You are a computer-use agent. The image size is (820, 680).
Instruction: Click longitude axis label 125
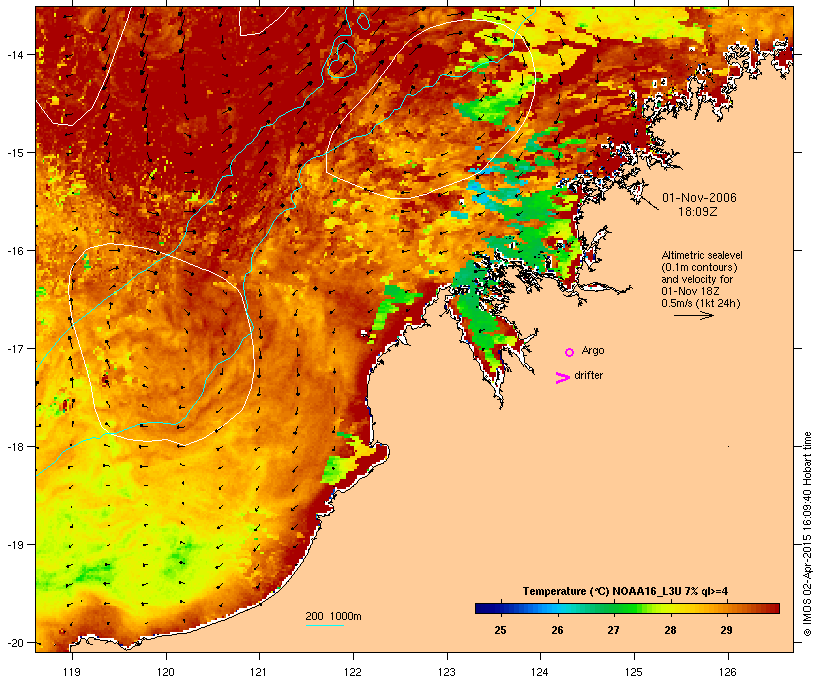click(x=634, y=672)
